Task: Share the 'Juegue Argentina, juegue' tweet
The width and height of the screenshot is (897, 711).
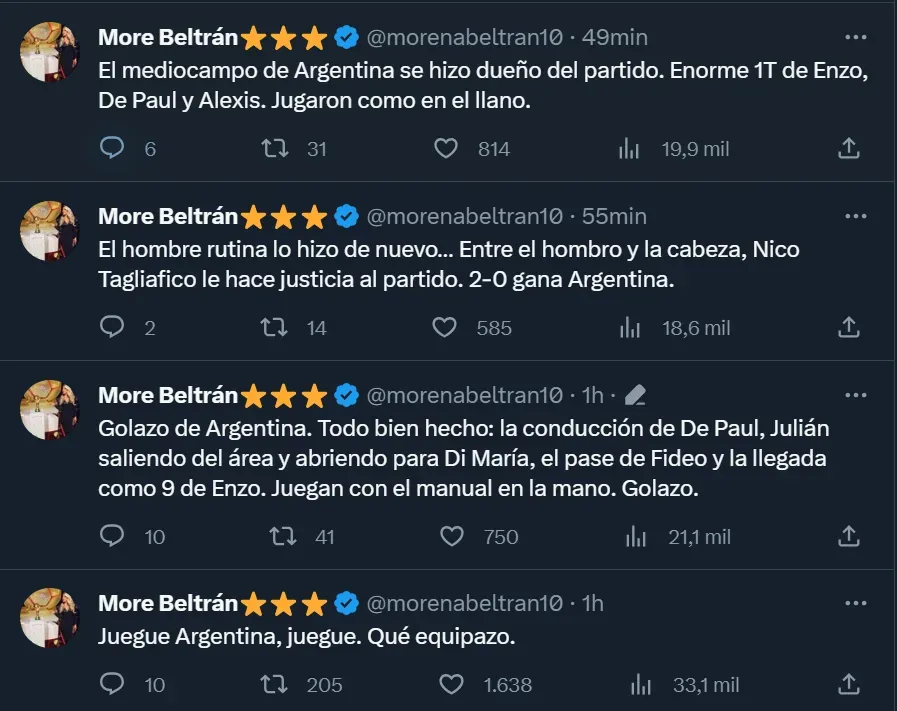Action: click(848, 685)
